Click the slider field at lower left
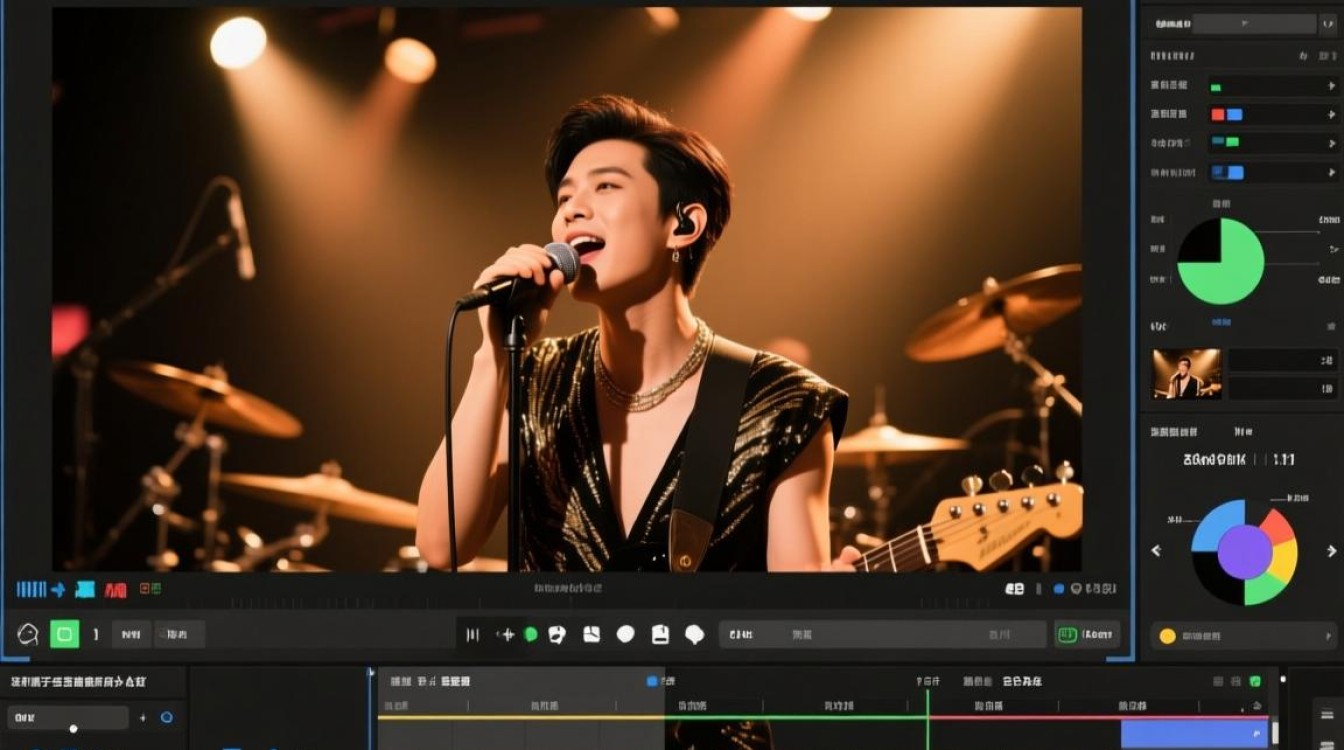The width and height of the screenshot is (1344, 750). click(x=68, y=717)
